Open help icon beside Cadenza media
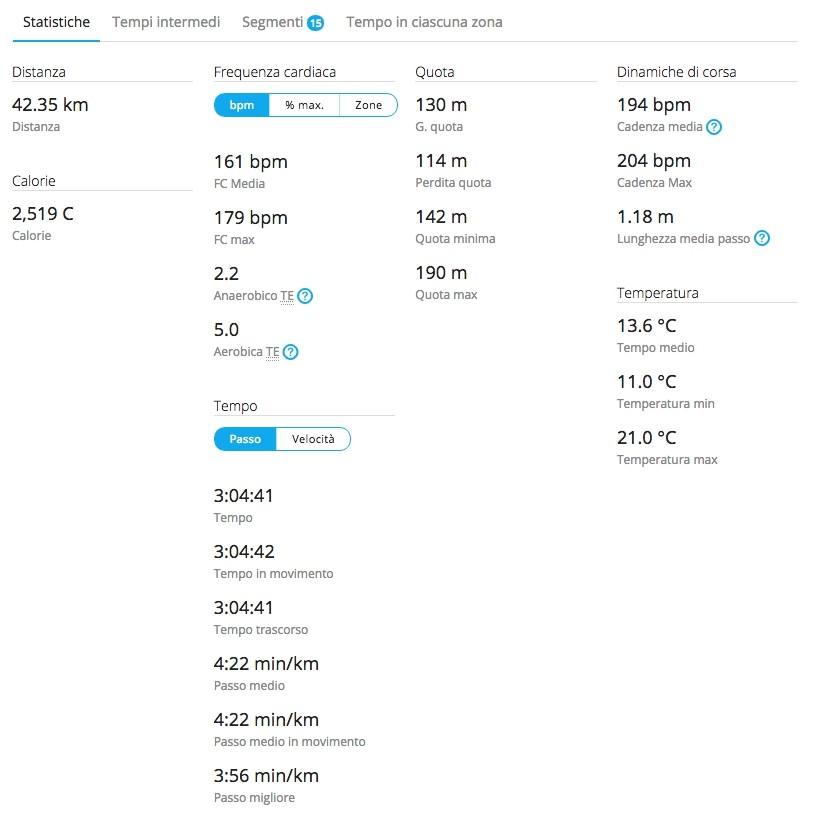The image size is (828, 834). pyautogui.click(x=714, y=127)
